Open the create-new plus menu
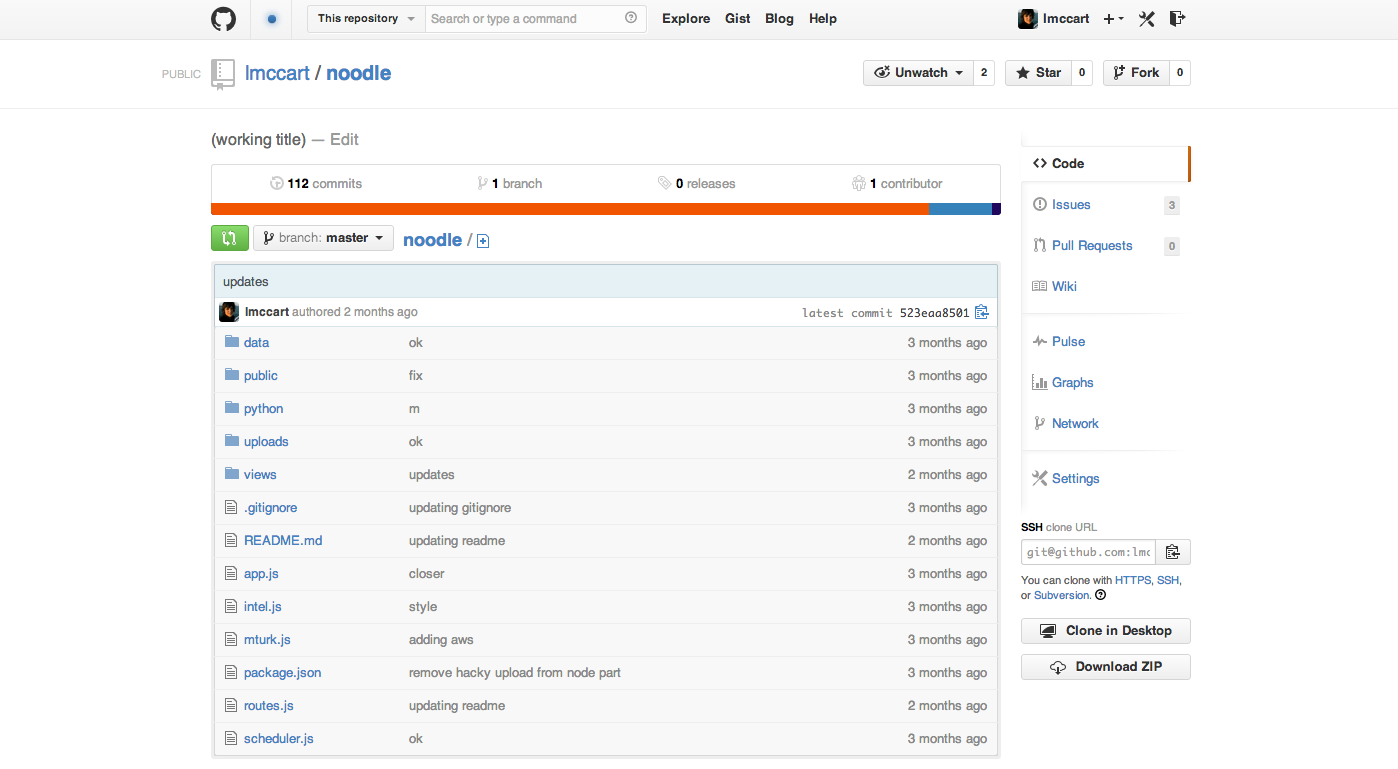The image size is (1398, 769). click(1113, 19)
